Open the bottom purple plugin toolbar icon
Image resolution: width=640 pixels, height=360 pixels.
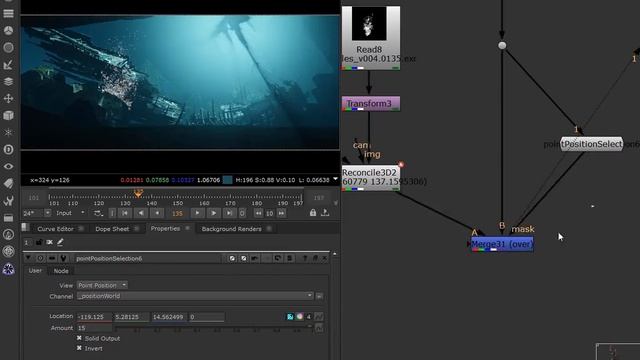[x=8, y=269]
